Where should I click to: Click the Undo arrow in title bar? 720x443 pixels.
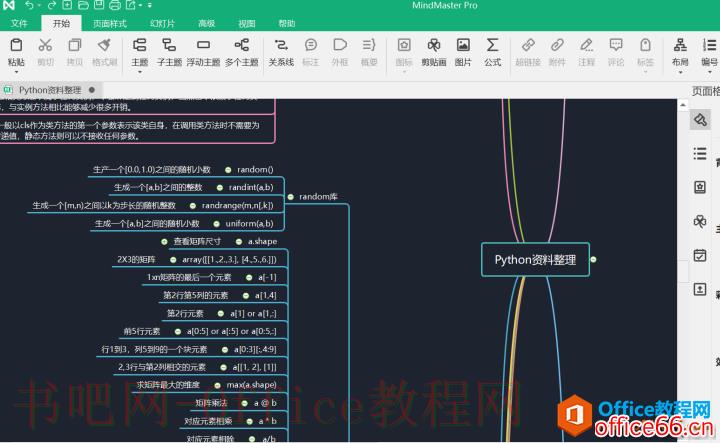29,6
